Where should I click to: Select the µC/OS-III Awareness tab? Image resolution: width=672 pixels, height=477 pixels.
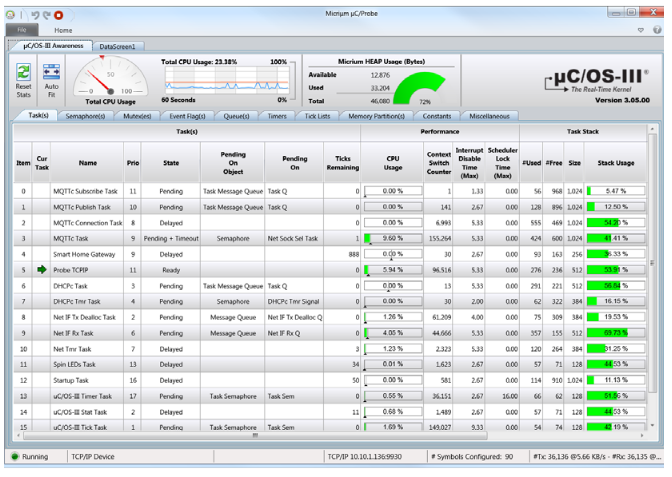click(53, 45)
